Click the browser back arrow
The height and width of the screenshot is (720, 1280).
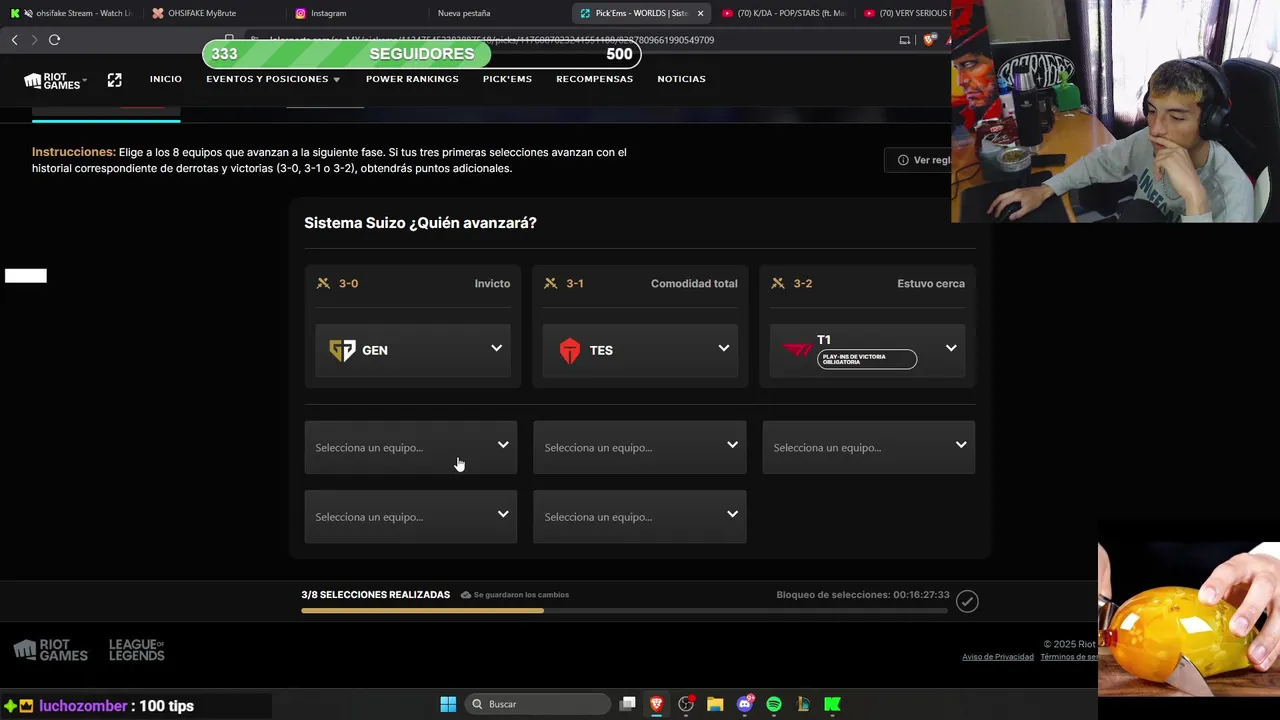click(x=15, y=40)
